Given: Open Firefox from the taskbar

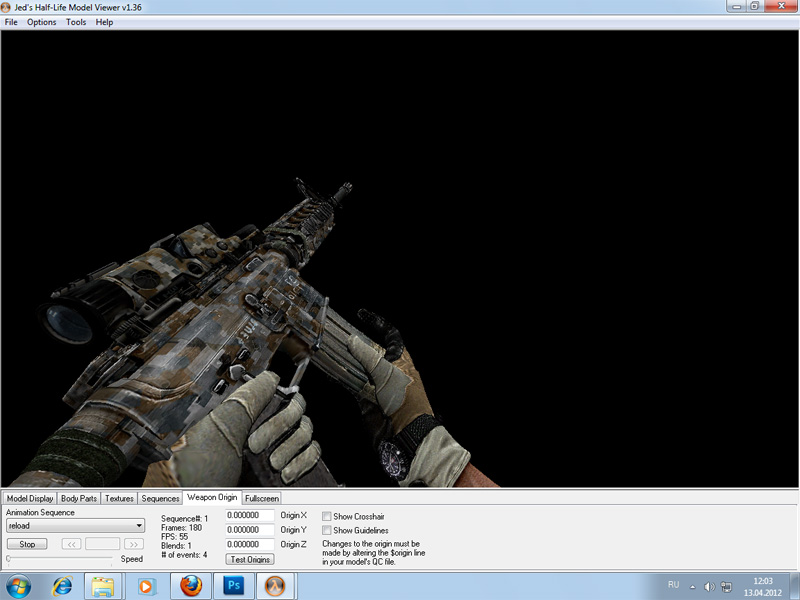Looking at the screenshot, I should click(x=191, y=585).
